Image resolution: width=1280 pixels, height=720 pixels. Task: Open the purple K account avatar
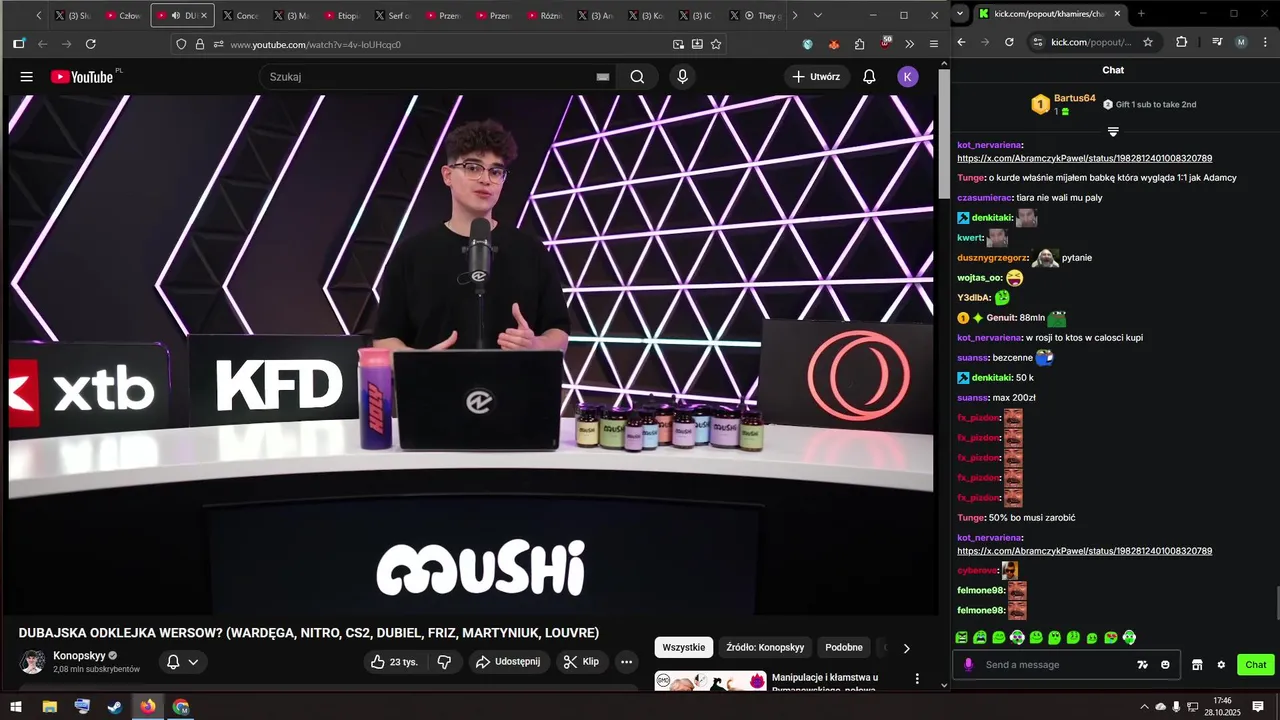click(x=908, y=77)
